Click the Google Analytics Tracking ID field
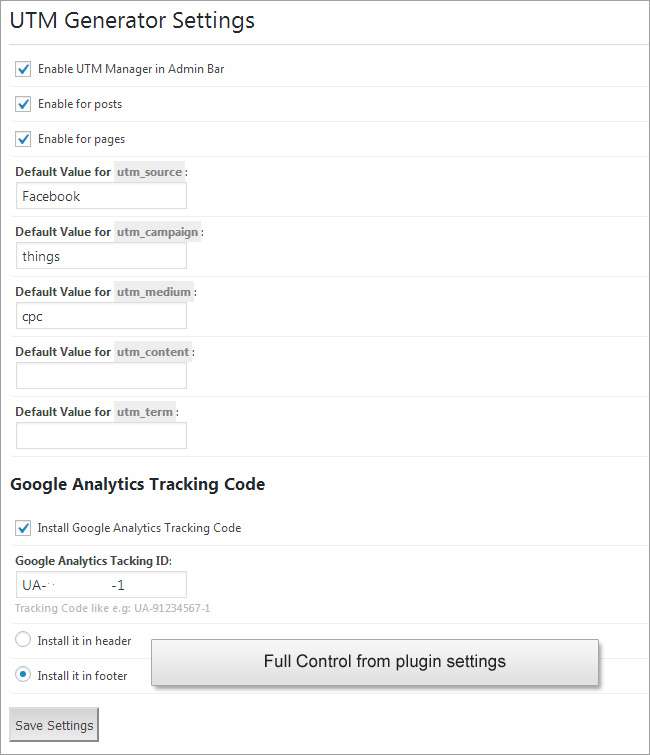Viewport: 650px width, 755px height. pos(101,585)
